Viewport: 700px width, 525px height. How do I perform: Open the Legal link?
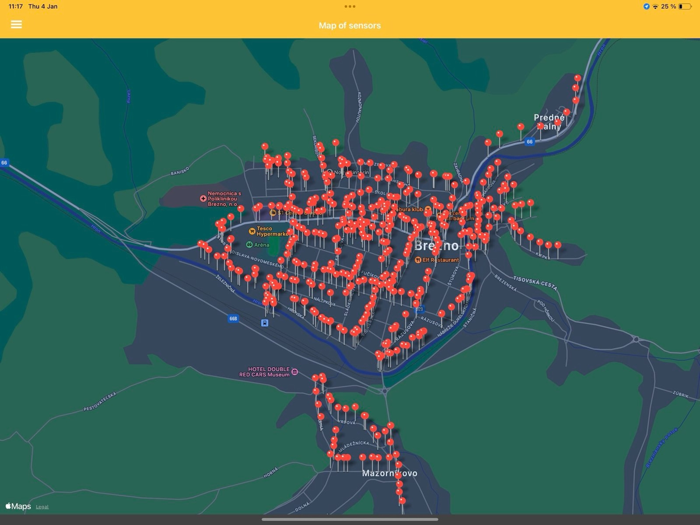(42, 507)
